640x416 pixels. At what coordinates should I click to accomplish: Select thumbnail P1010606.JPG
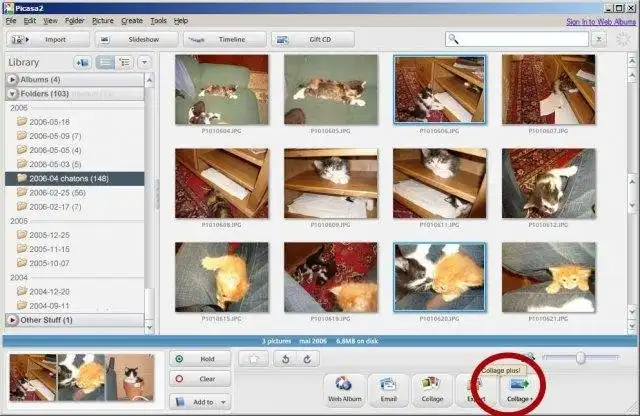[x=440, y=89]
